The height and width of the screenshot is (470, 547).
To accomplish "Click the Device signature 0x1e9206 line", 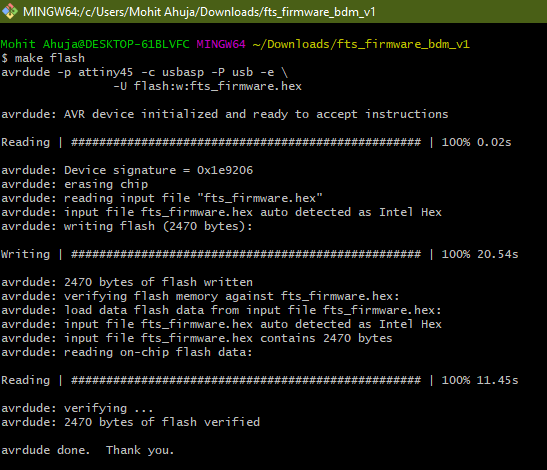I will [127, 170].
